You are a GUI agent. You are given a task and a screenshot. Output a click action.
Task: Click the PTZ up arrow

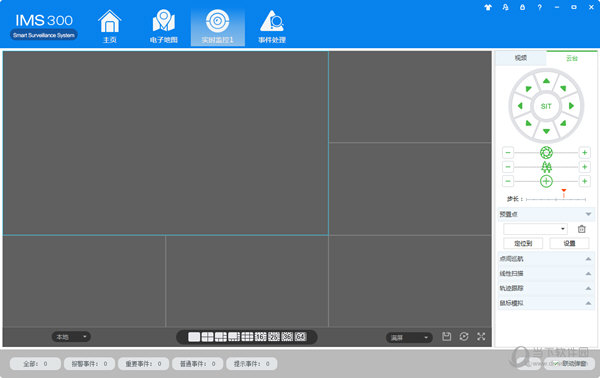tap(546, 81)
